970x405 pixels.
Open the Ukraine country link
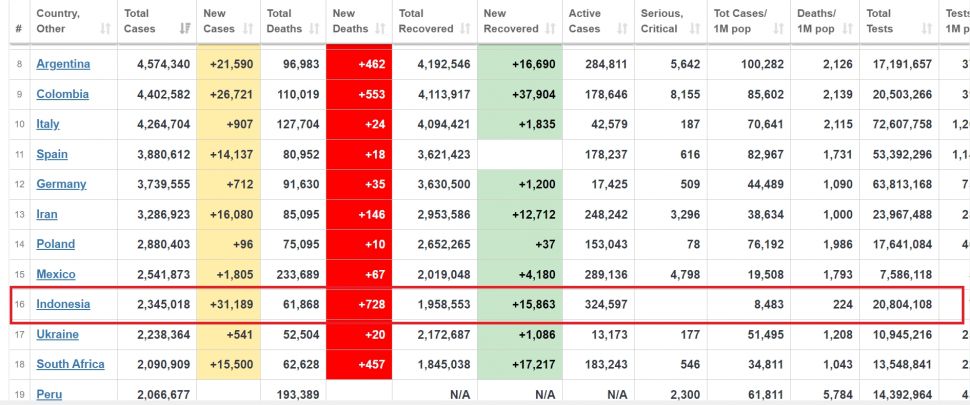click(58, 335)
